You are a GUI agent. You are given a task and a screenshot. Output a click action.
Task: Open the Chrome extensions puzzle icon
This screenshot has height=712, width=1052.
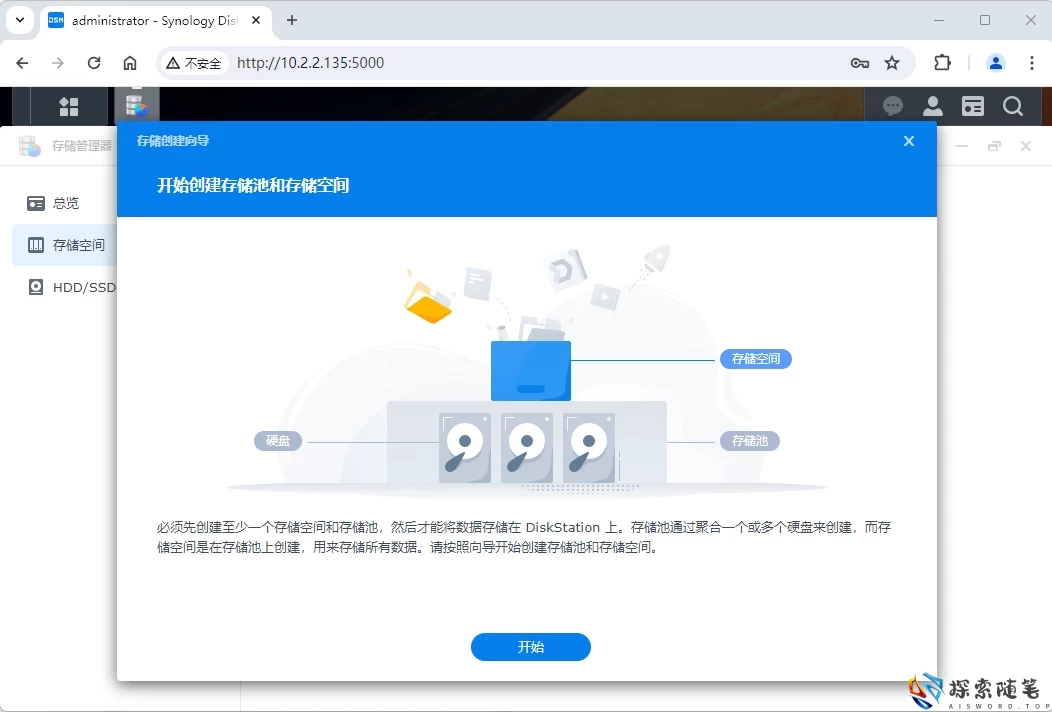(942, 62)
